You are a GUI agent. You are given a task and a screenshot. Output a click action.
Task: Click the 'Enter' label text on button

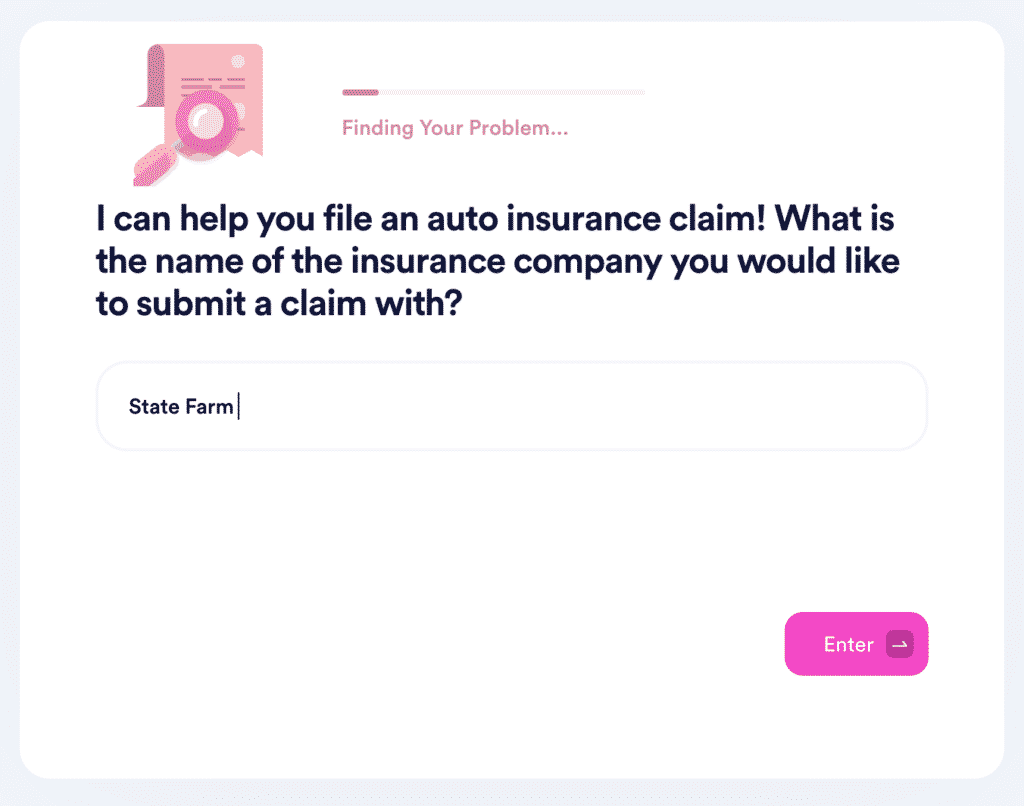pyautogui.click(x=848, y=645)
